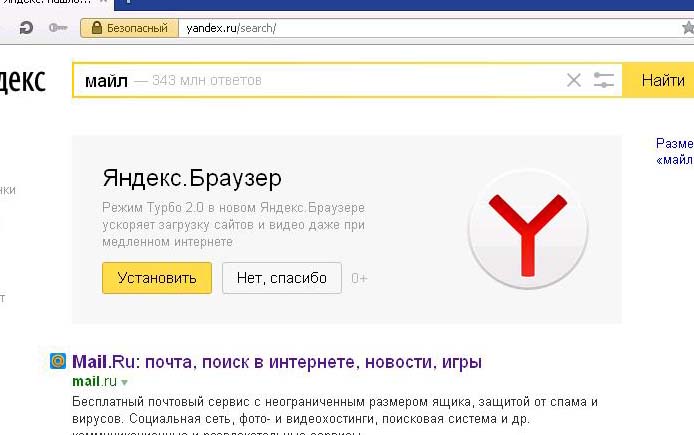Click the Mail.Ru favicon next to result
Screen dimensions: 694x435
click(x=58, y=361)
